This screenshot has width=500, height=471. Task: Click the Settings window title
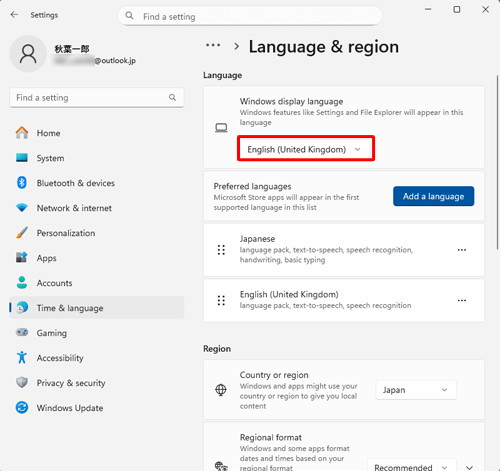click(x=44, y=15)
